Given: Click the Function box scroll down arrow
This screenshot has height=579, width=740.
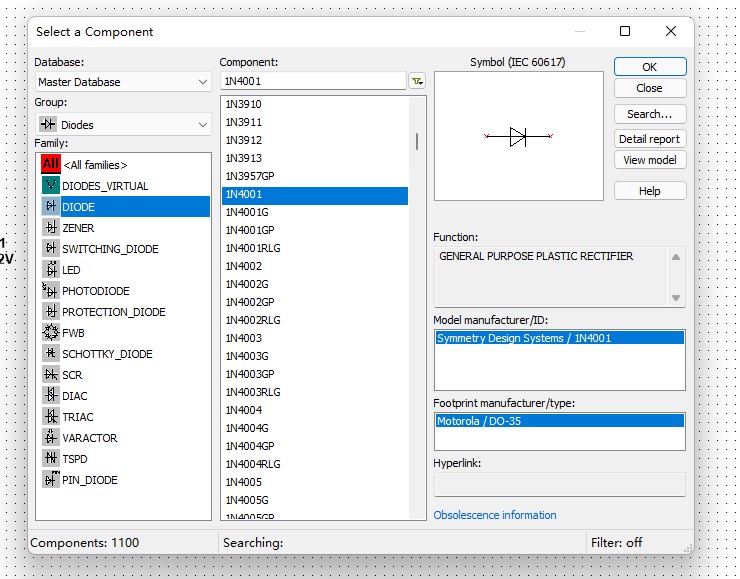Looking at the screenshot, I should point(676,298).
